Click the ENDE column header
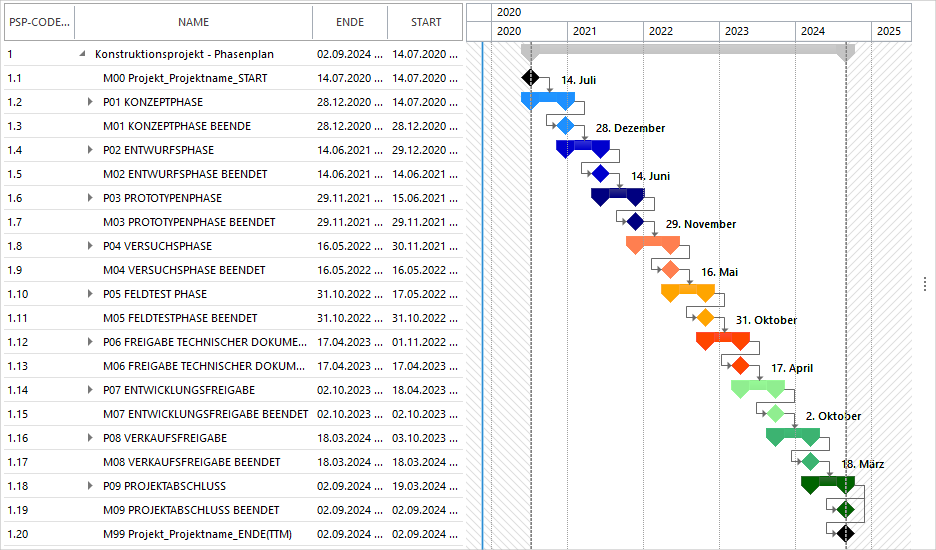Screen dimensions: 936x550 [350, 22]
